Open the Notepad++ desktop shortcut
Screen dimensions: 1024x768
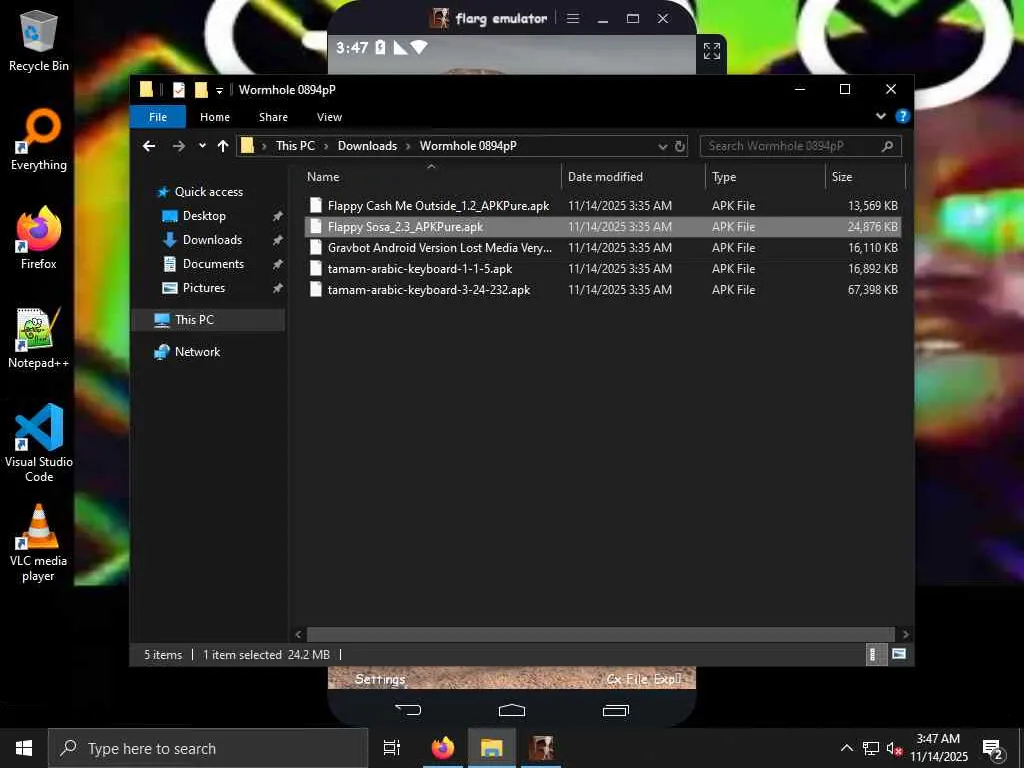click(39, 338)
